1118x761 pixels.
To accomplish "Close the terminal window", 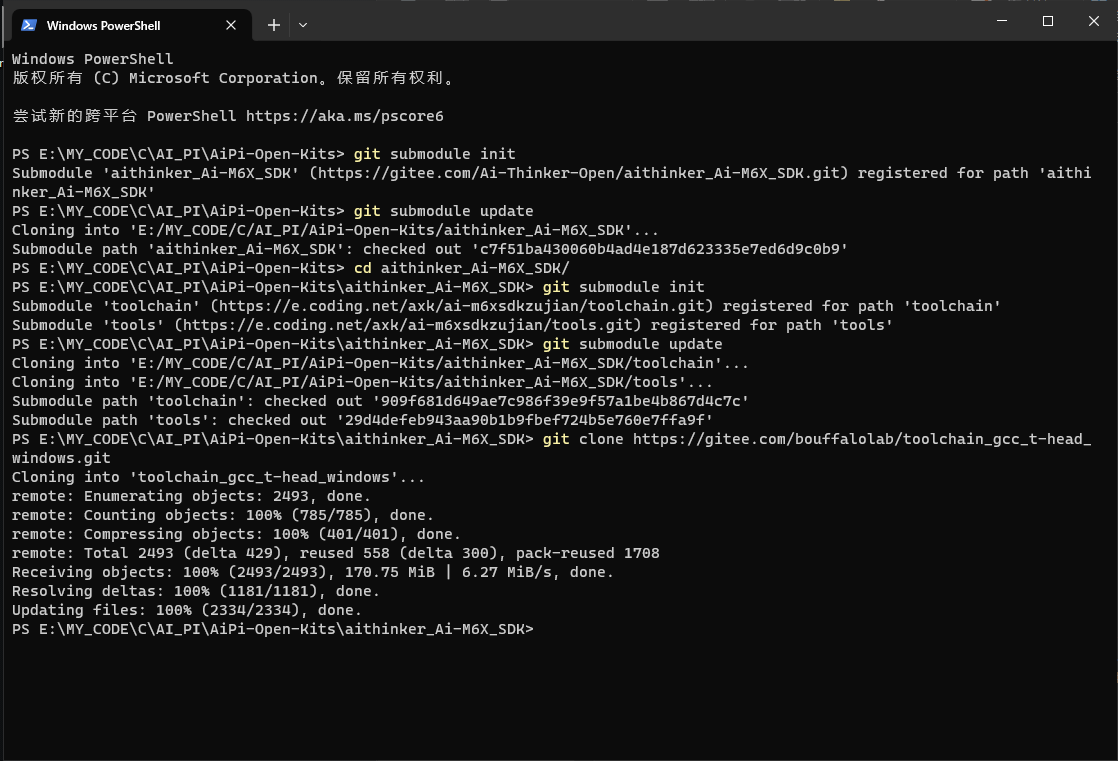I will click(x=1094, y=21).
